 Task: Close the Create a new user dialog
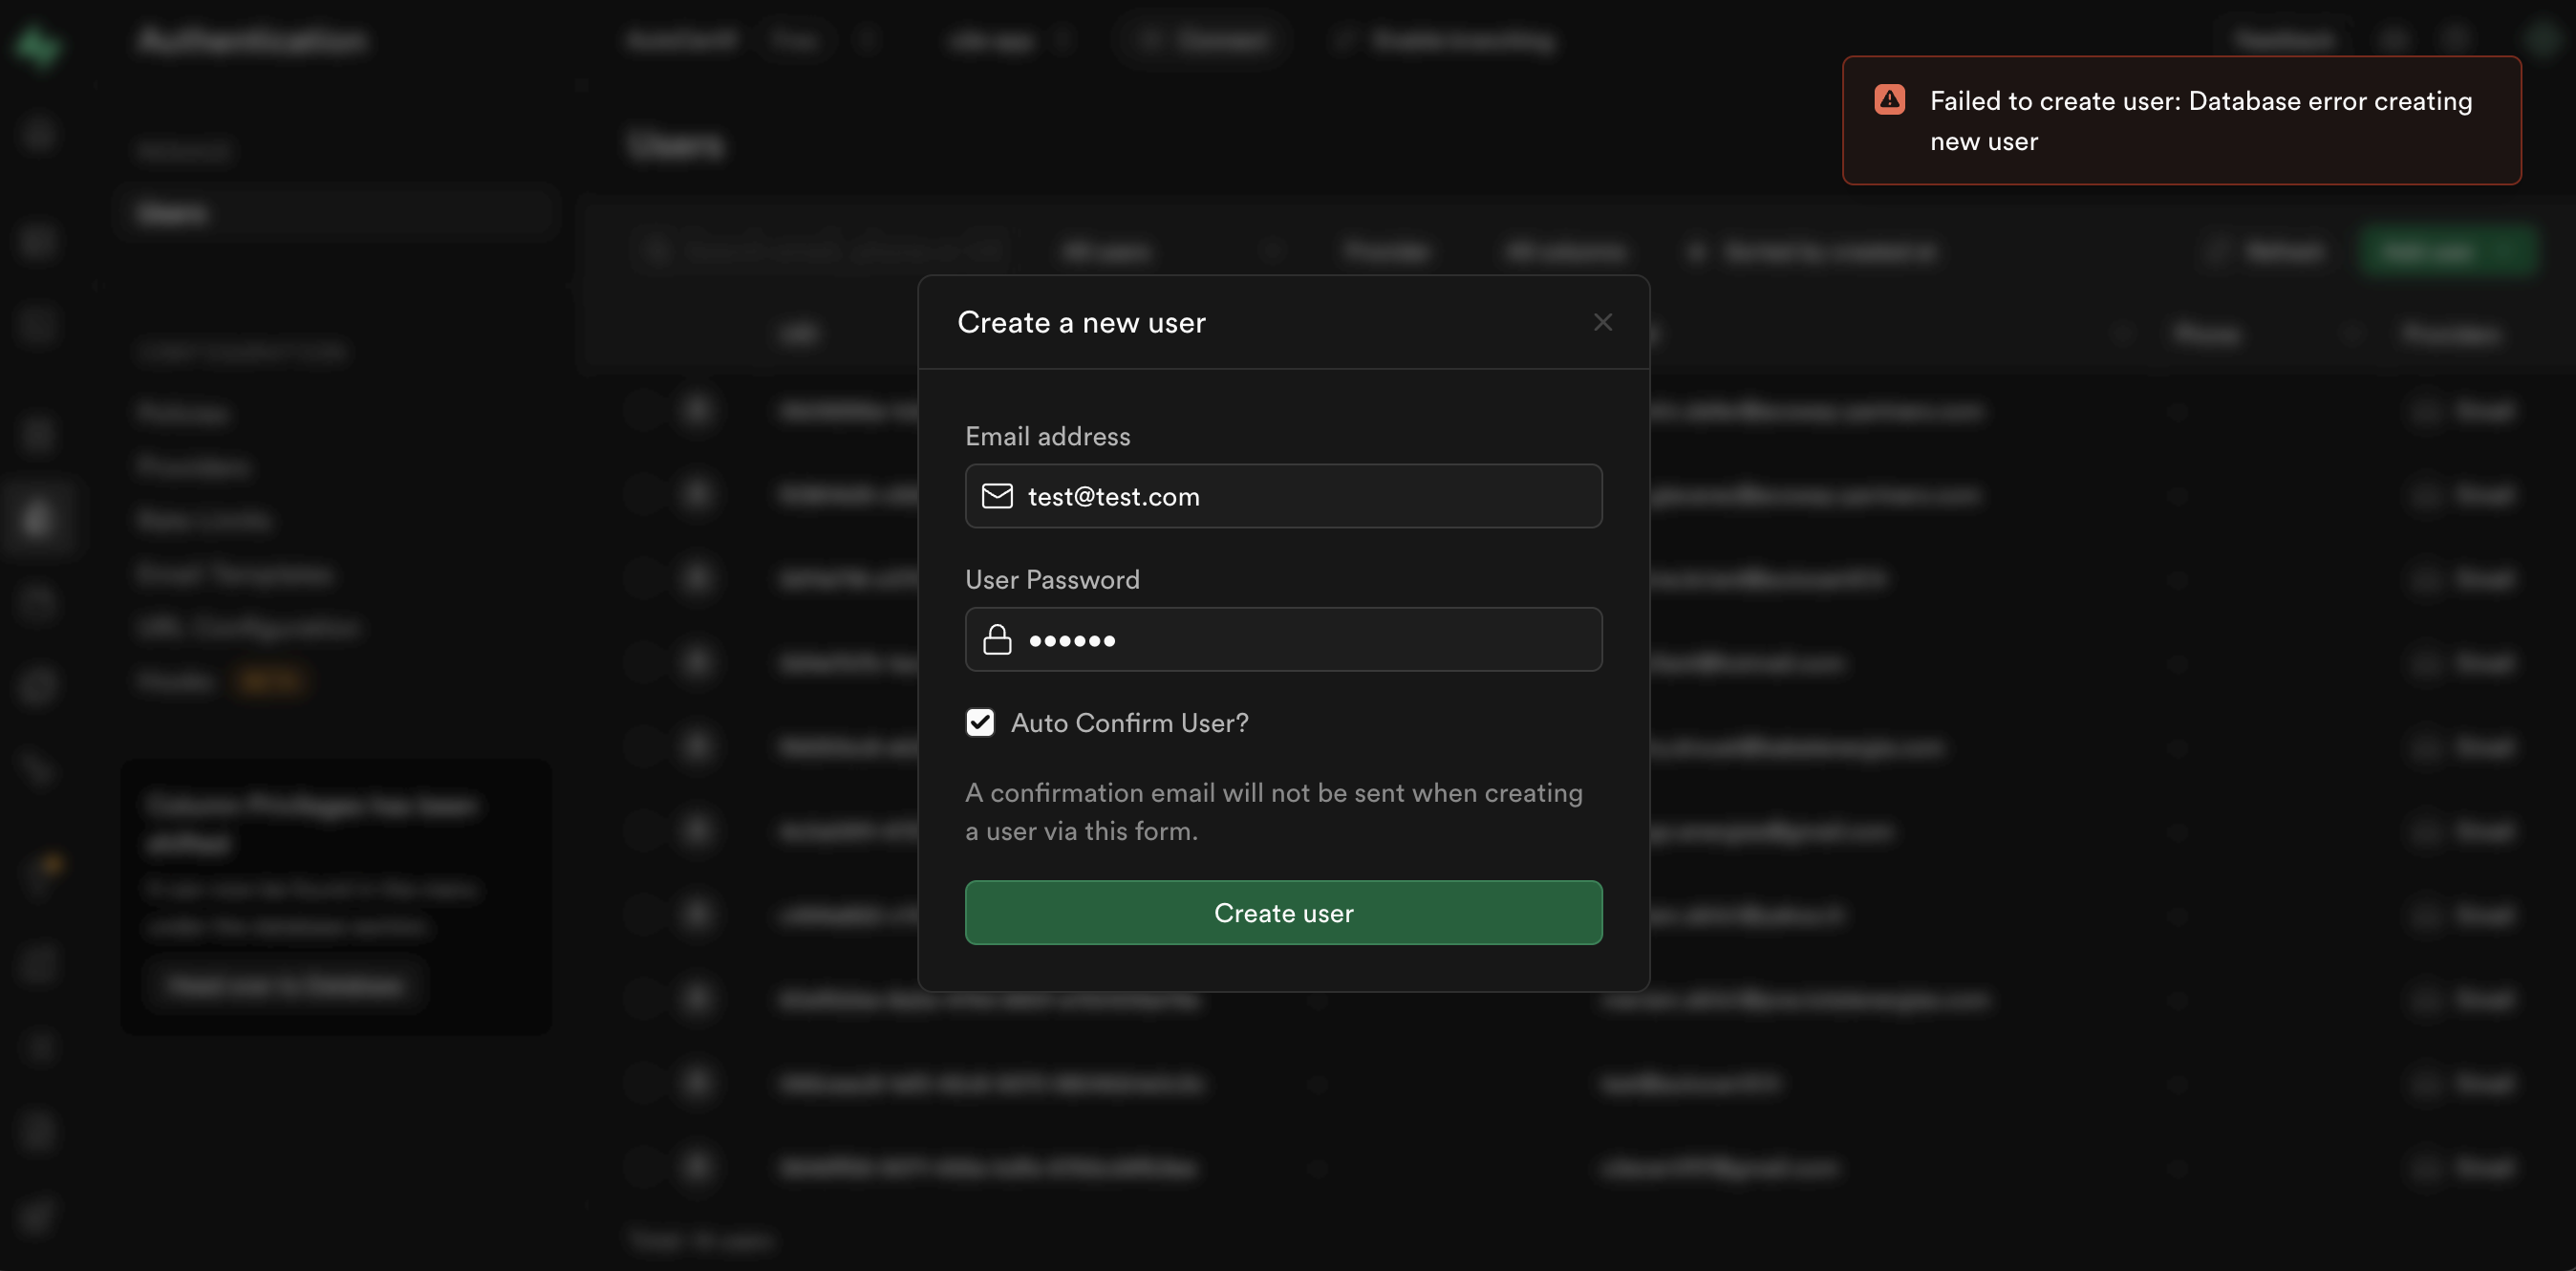tap(1602, 322)
